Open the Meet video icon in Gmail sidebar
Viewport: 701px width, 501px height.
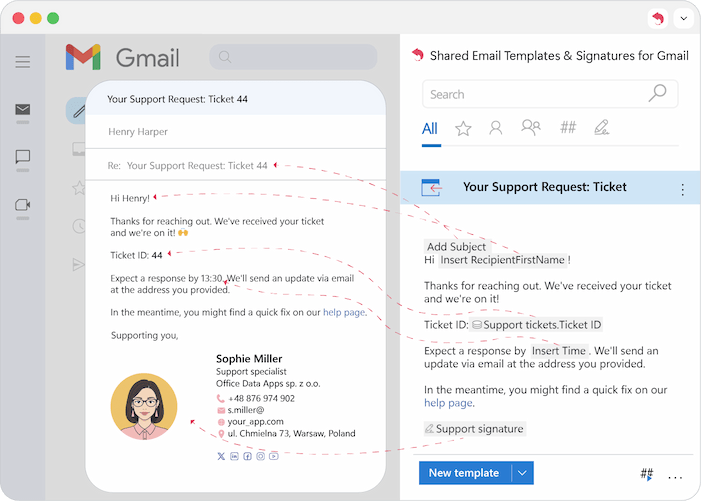coord(22,205)
